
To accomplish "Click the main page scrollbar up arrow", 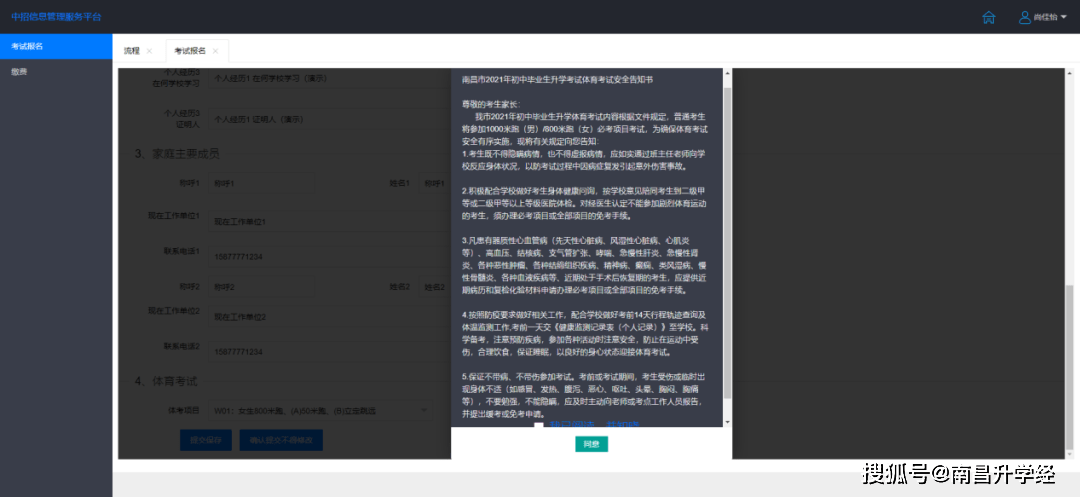I will click(1069, 72).
